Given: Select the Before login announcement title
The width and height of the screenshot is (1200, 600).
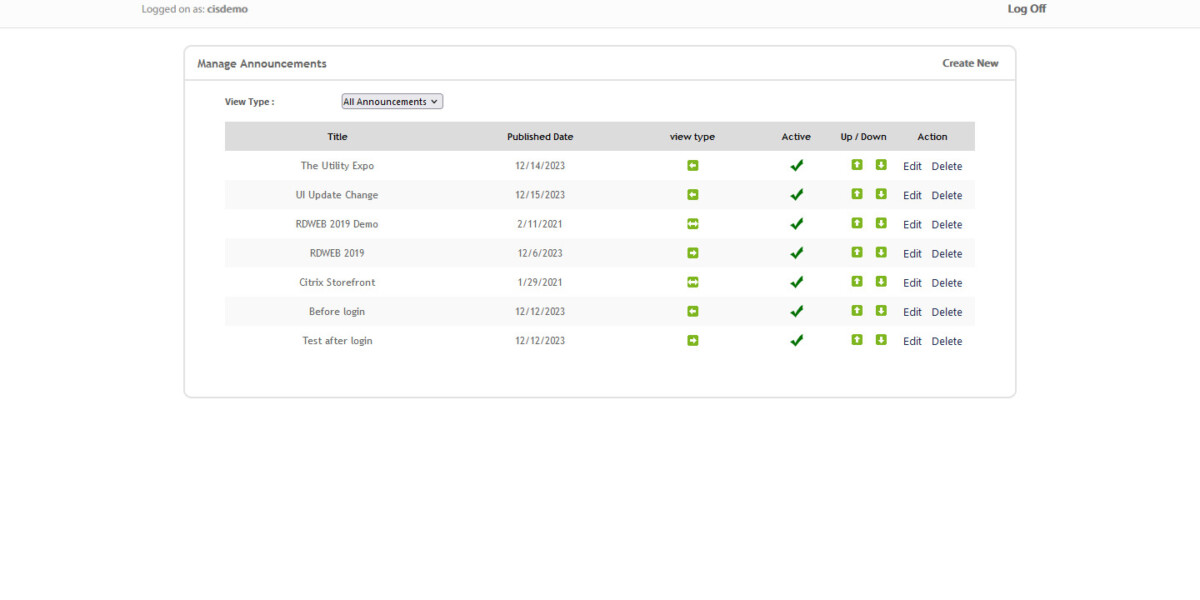Looking at the screenshot, I should click(x=337, y=311).
